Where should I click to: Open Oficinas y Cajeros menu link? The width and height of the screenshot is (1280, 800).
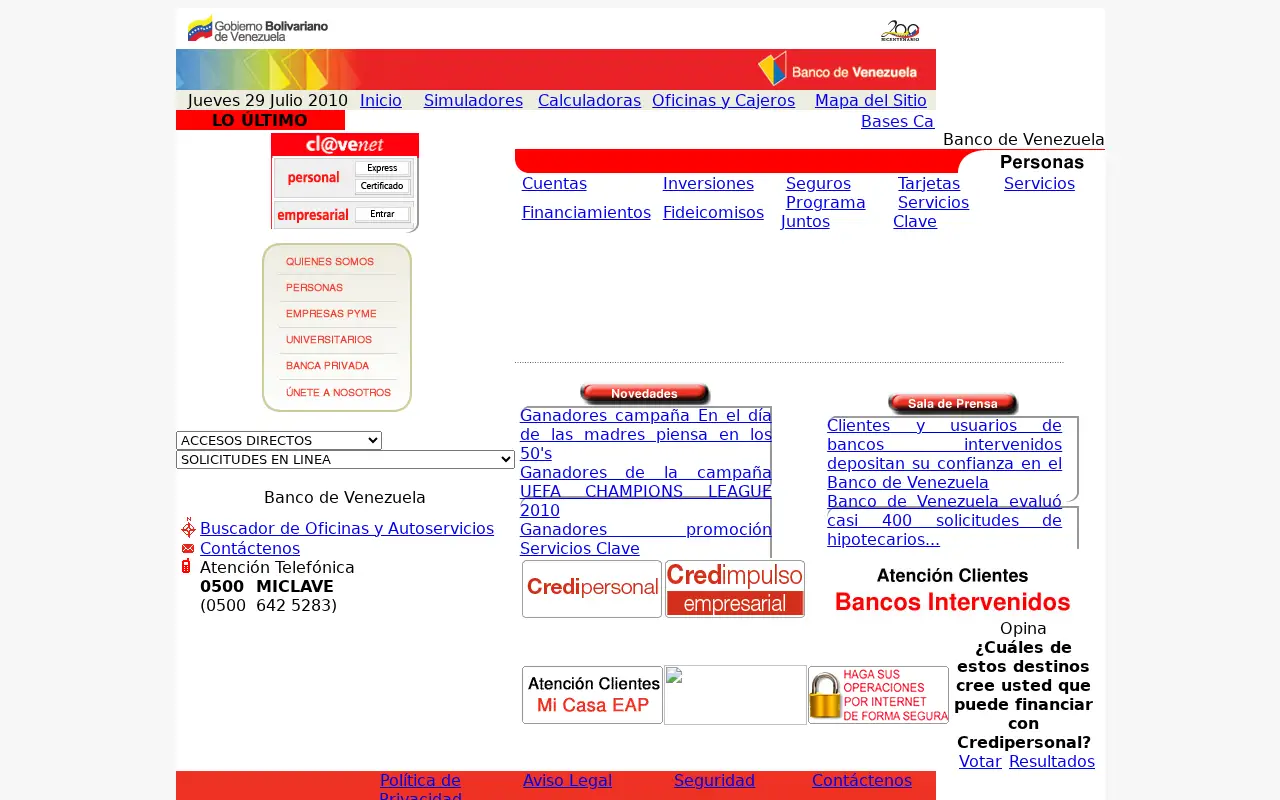(723, 100)
